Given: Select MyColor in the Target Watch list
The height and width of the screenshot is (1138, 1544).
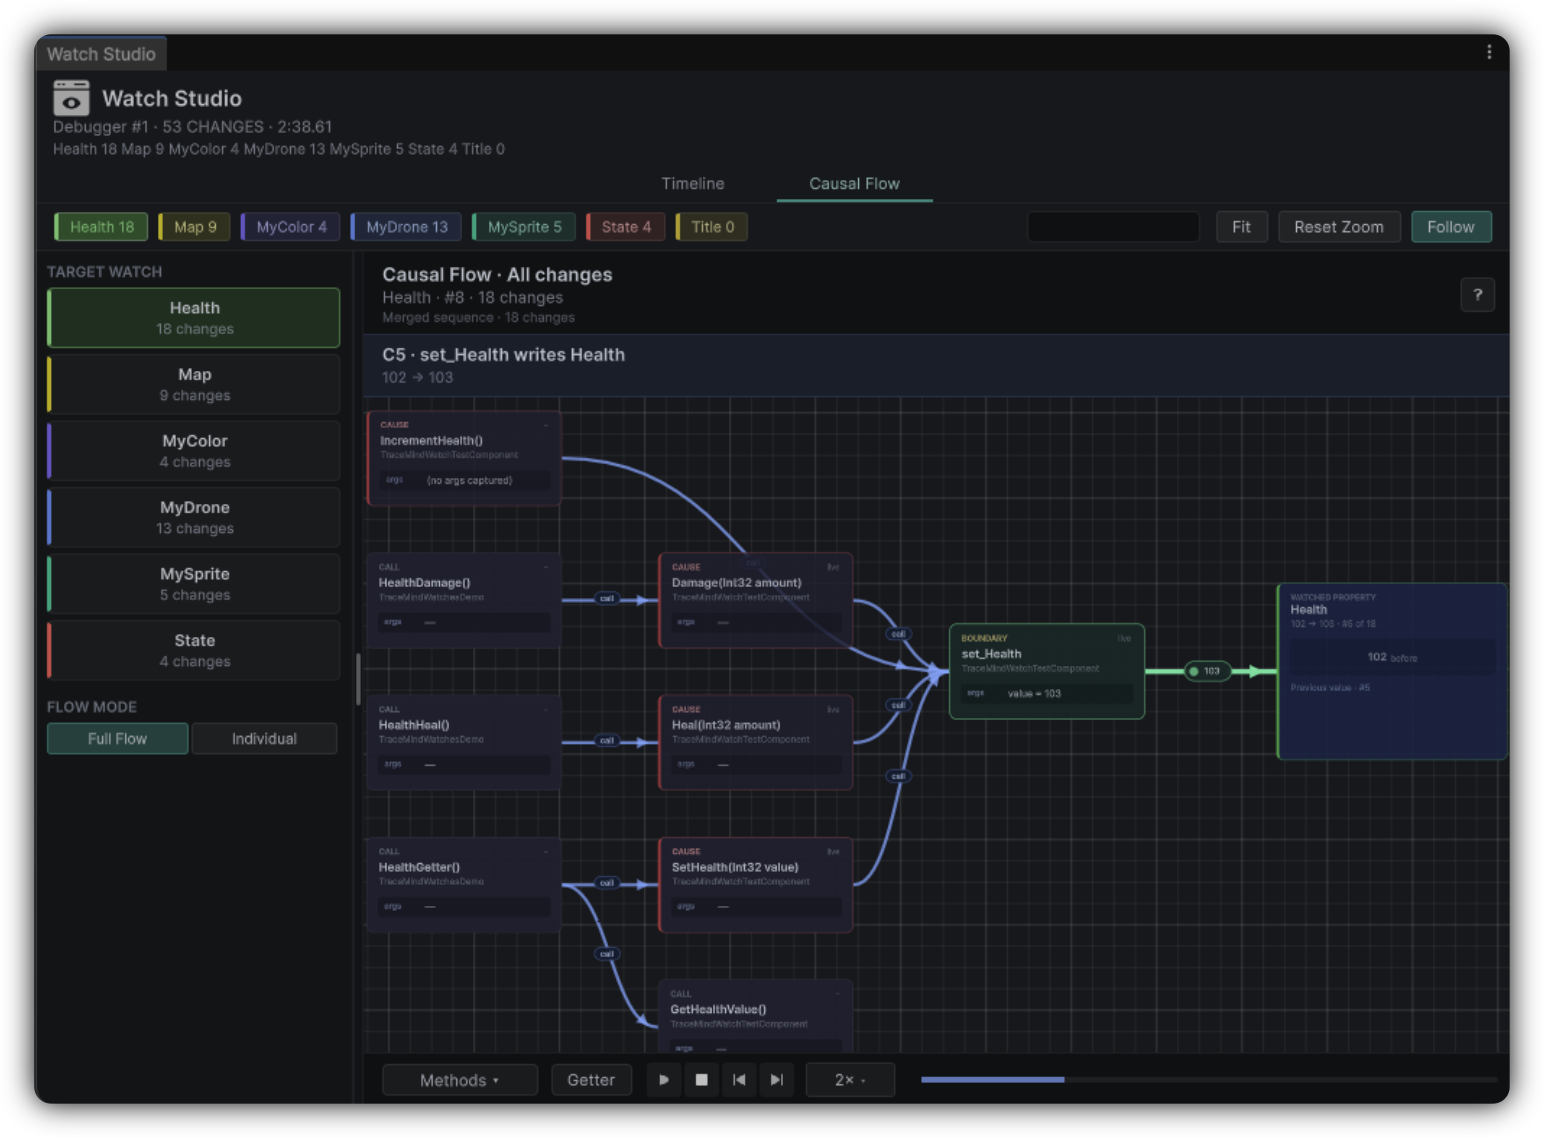Looking at the screenshot, I should [194, 451].
